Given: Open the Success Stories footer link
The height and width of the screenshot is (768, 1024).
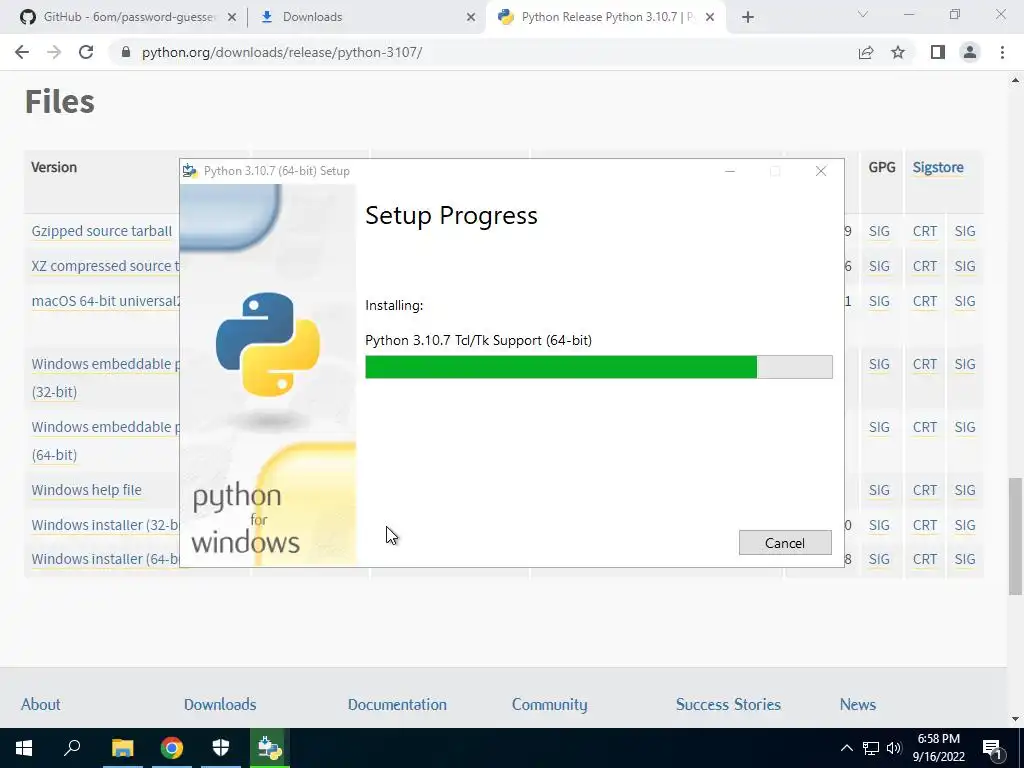Looking at the screenshot, I should (x=728, y=705).
